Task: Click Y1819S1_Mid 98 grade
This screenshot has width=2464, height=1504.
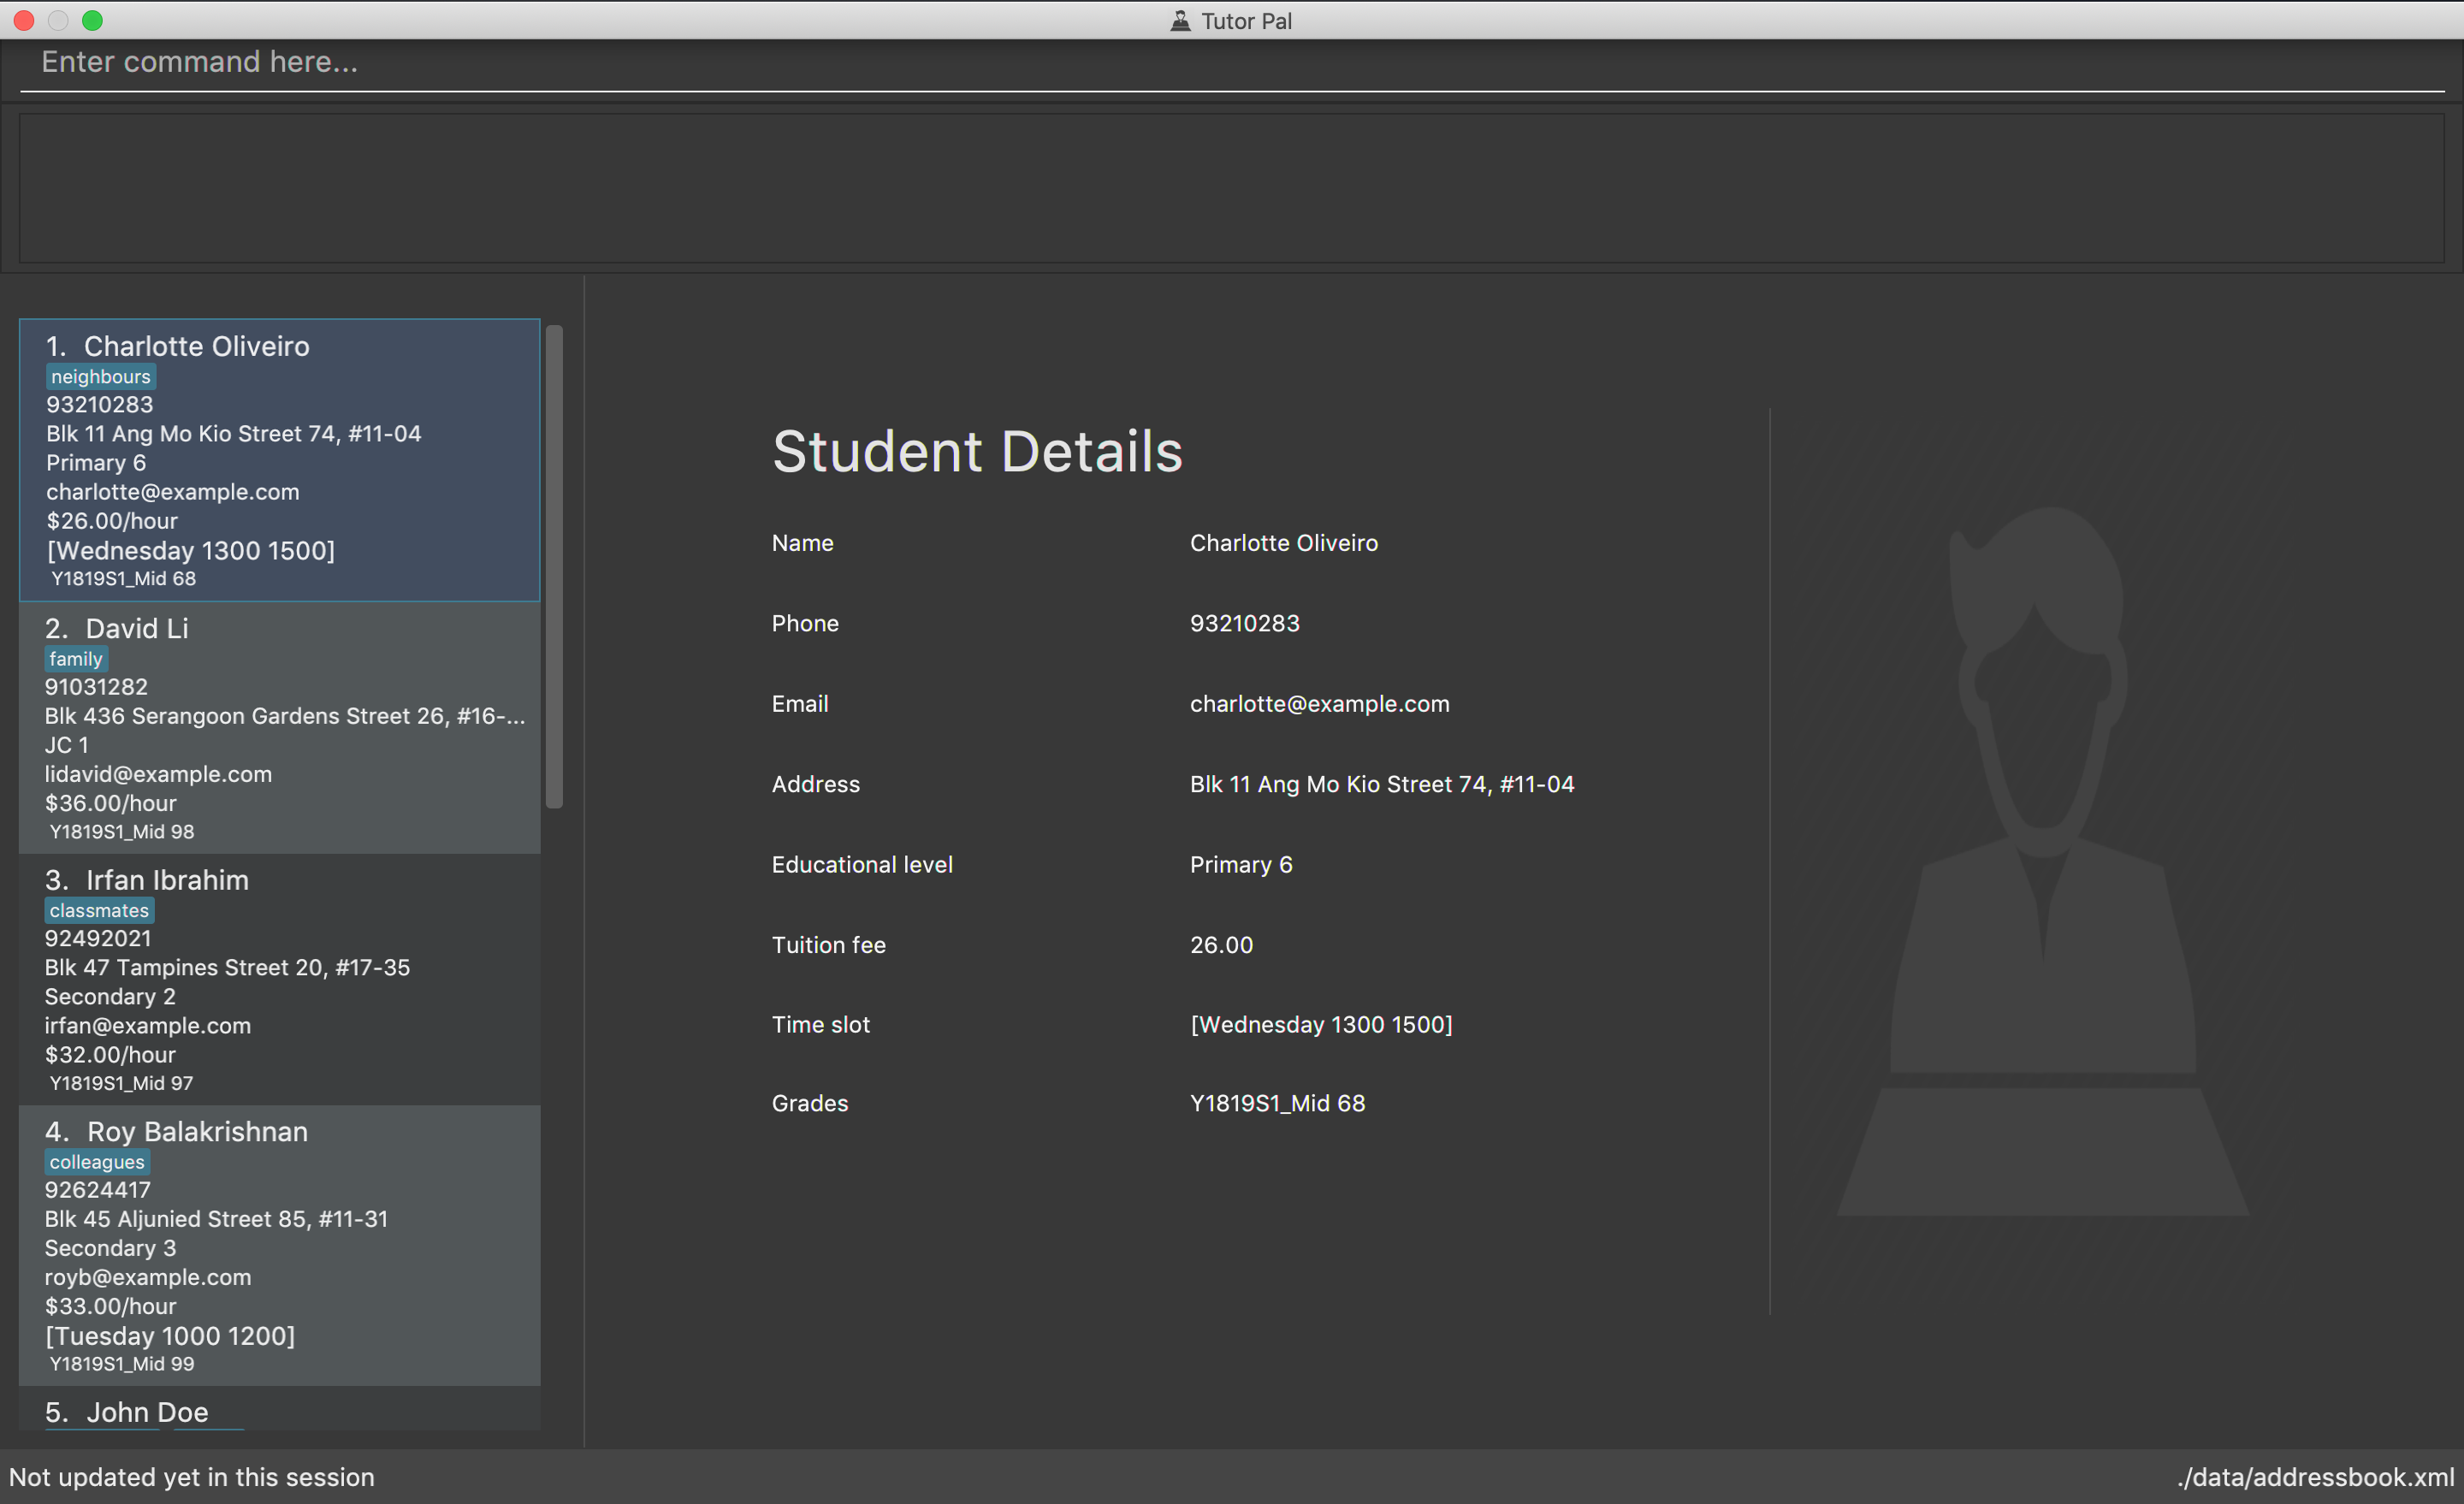Action: (x=122, y=832)
